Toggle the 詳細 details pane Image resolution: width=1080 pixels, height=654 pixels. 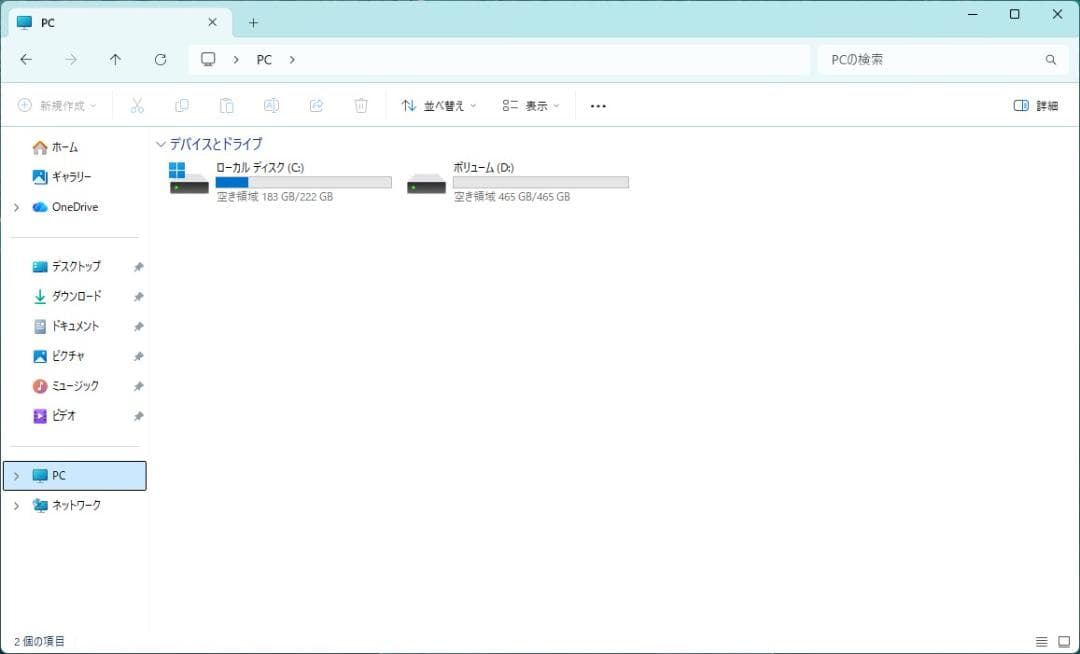pos(1034,105)
